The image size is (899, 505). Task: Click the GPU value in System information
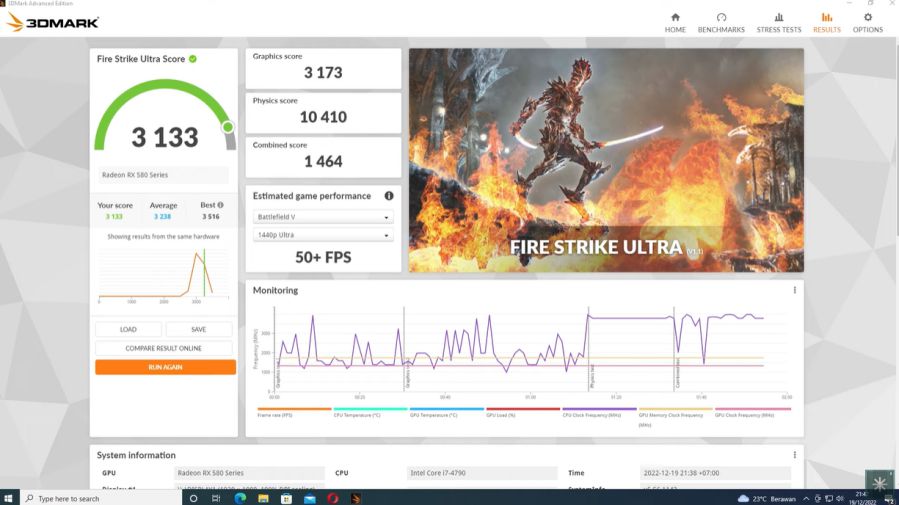click(x=249, y=473)
